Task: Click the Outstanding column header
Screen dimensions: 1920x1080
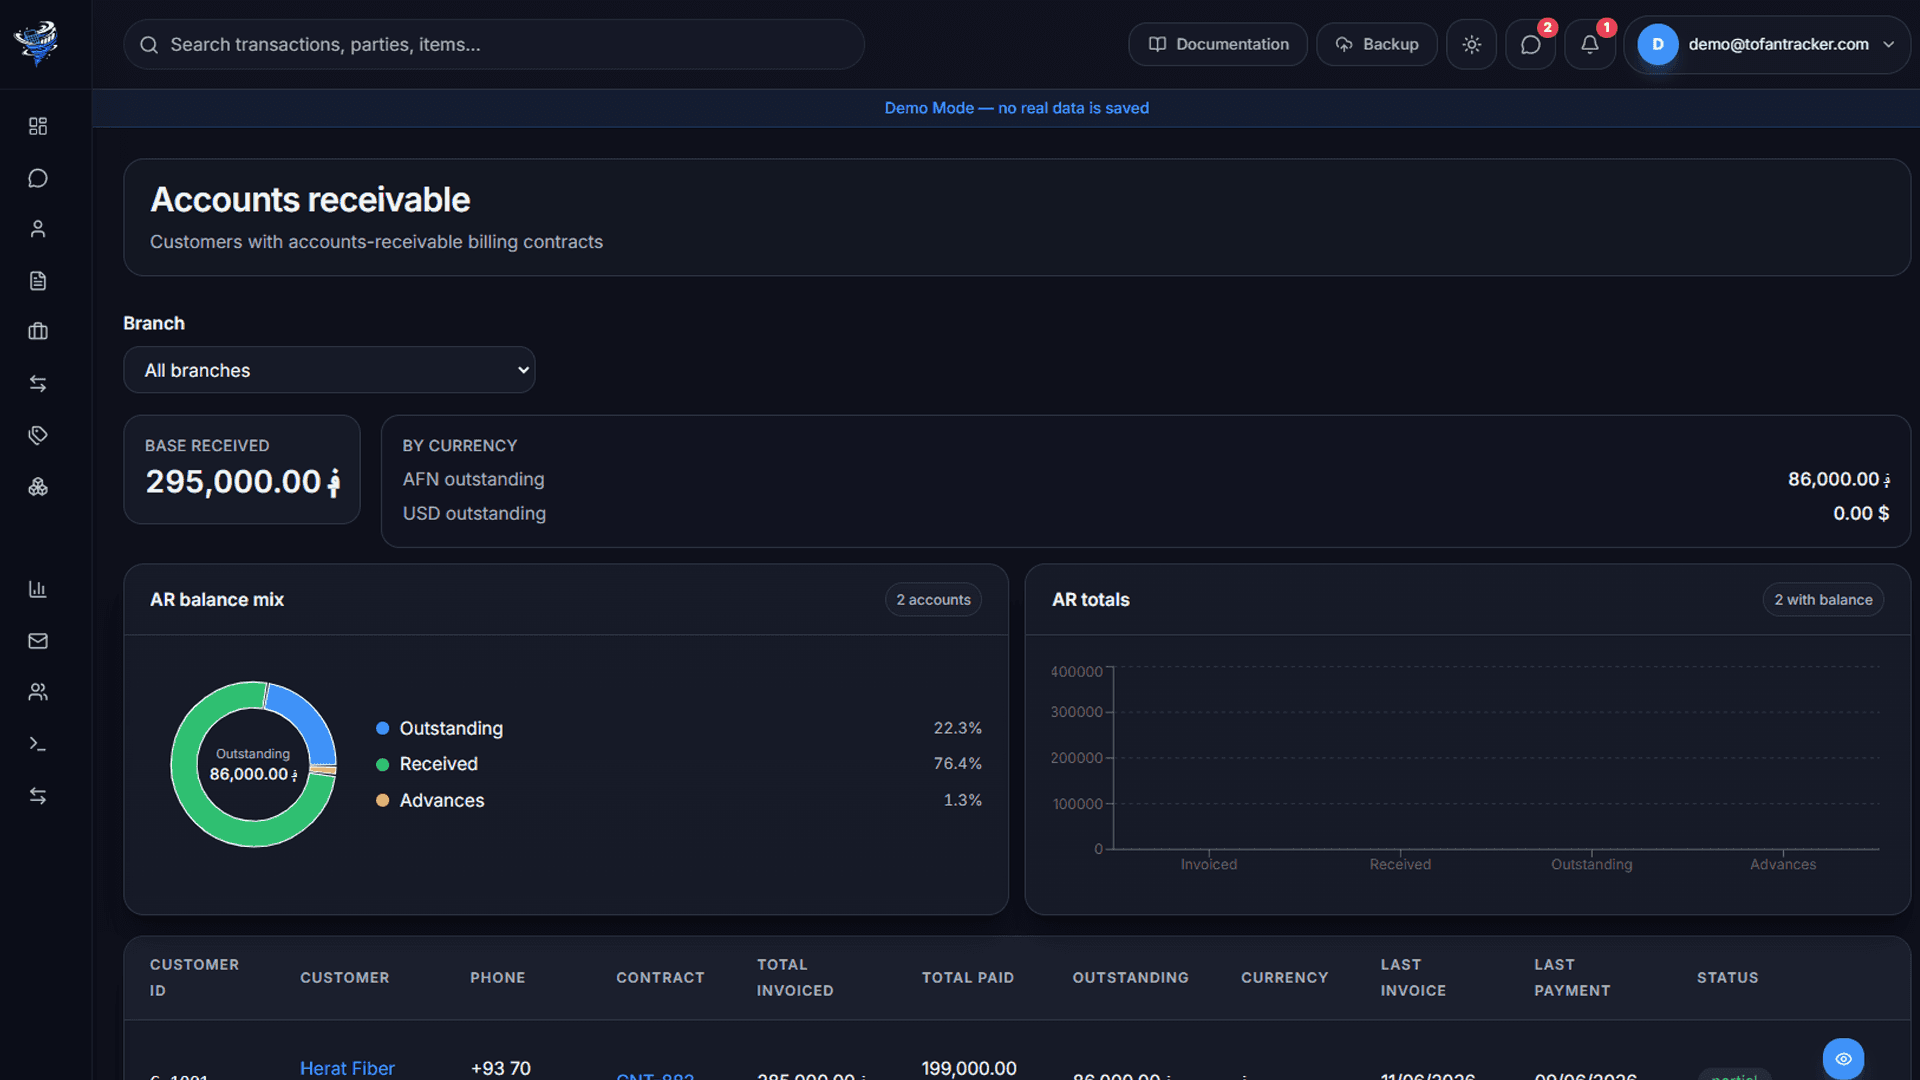Action: (x=1130, y=978)
